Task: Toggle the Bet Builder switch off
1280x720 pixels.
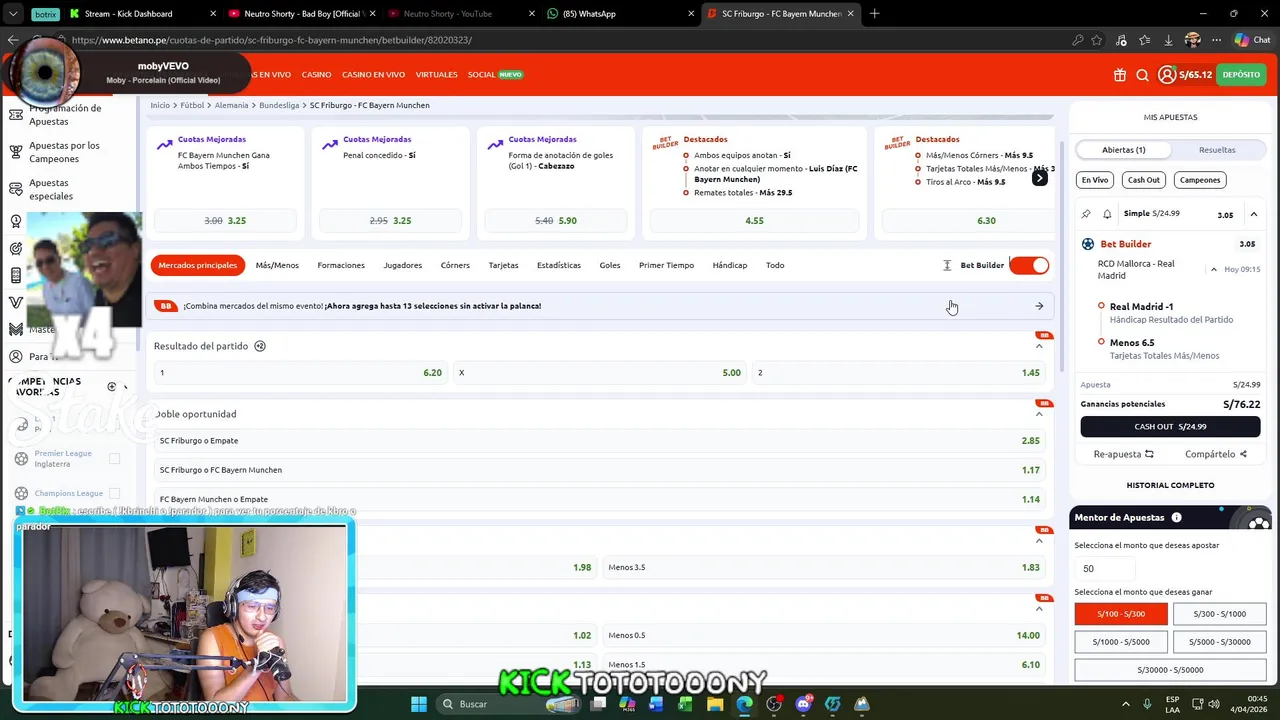Action: pyautogui.click(x=1029, y=265)
